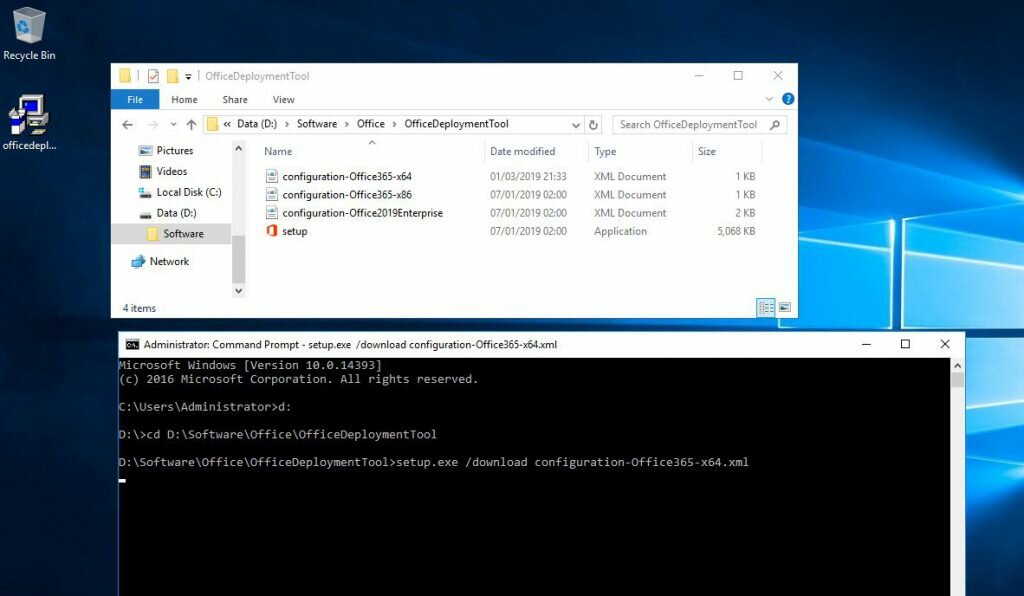Click the Command Prompt window system icon

(132, 345)
